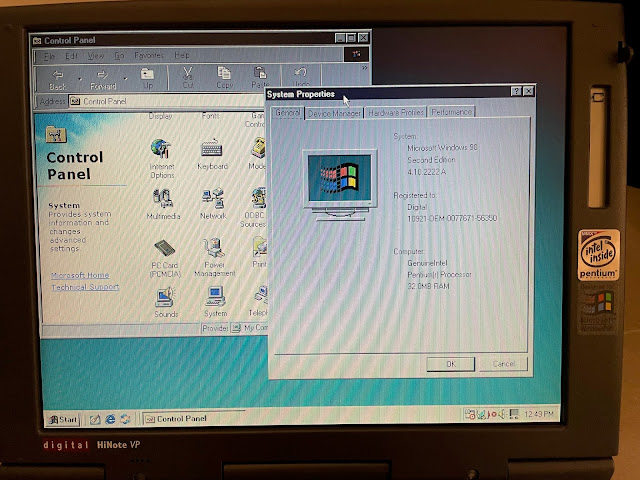Click Cancel in System Properties
This screenshot has height=480, width=640.
coord(503,364)
